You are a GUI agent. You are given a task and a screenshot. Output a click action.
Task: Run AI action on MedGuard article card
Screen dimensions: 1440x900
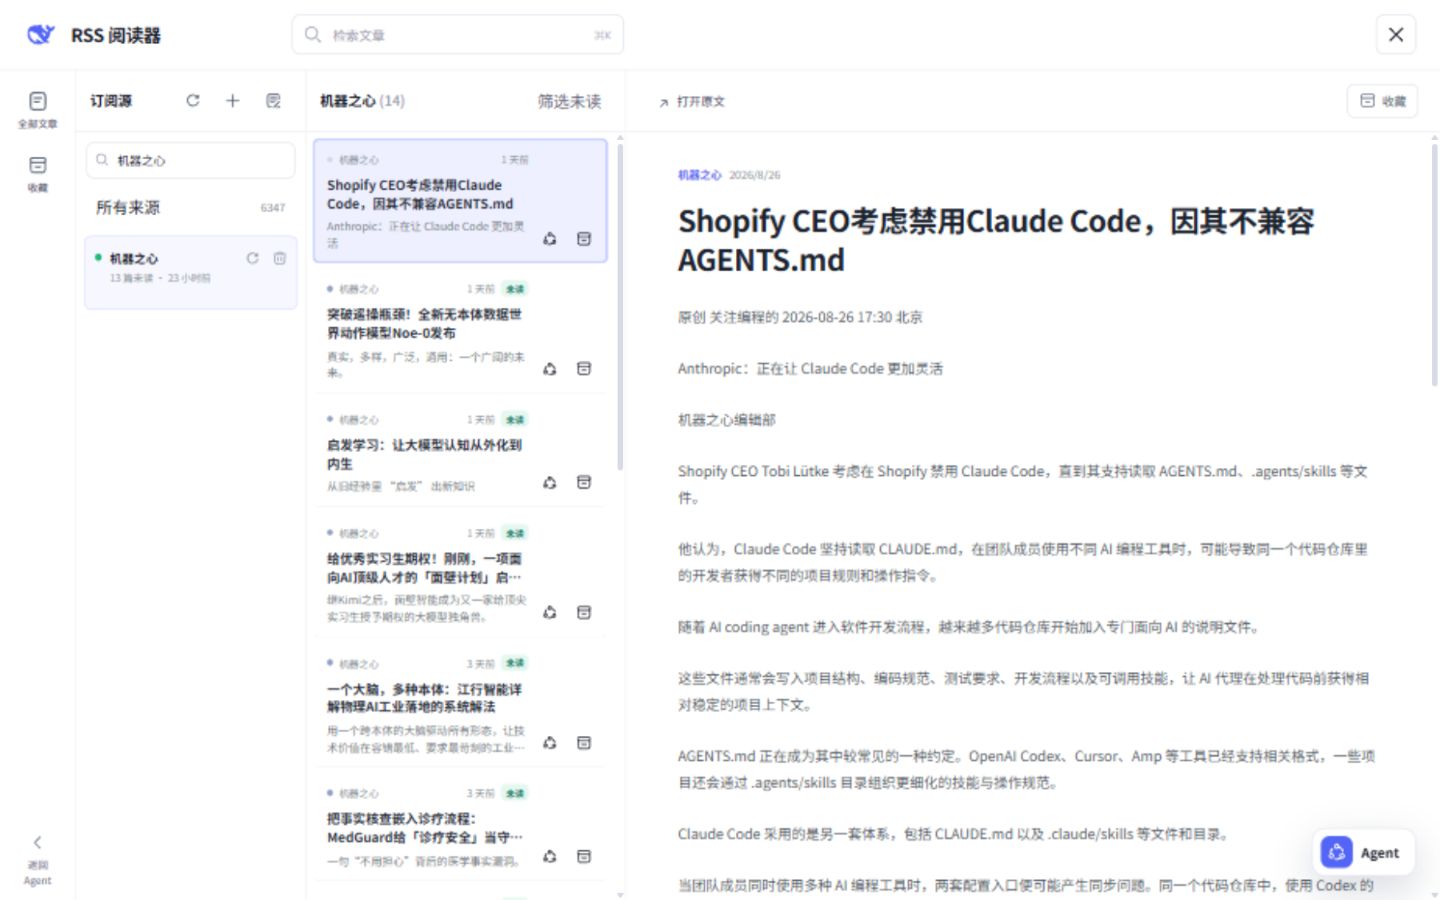coord(550,857)
